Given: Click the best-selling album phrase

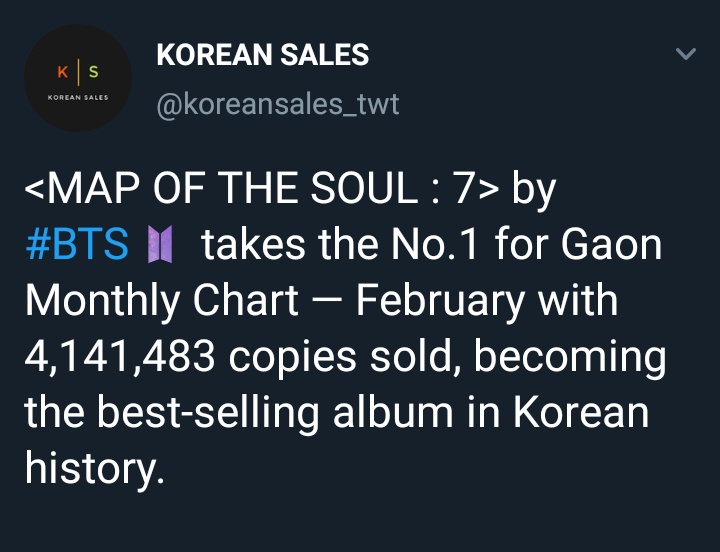Looking at the screenshot, I should [275, 413].
